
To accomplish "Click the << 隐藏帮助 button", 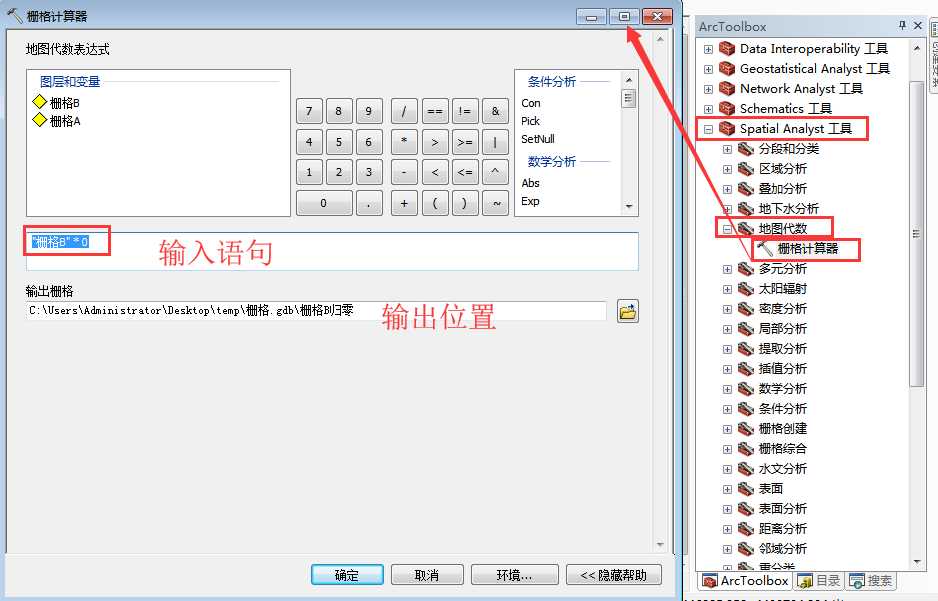I will pyautogui.click(x=614, y=575).
